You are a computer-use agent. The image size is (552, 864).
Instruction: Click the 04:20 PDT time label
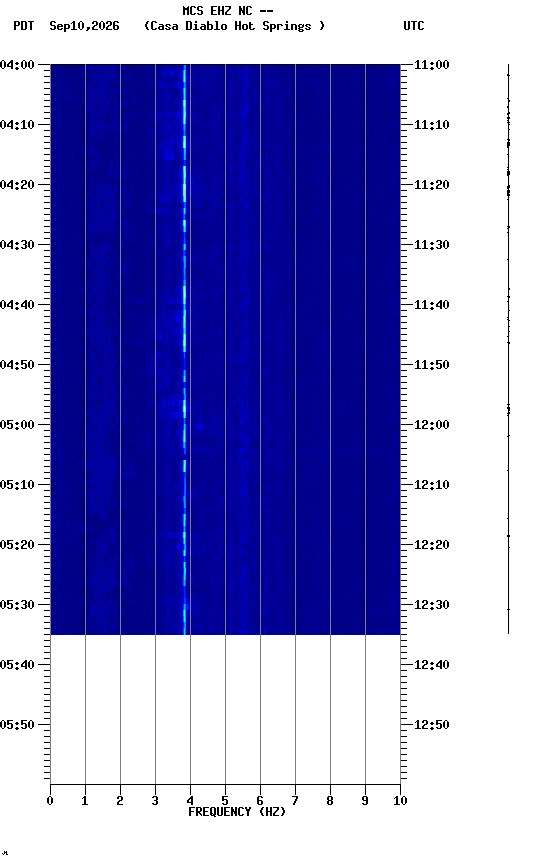click(x=17, y=185)
